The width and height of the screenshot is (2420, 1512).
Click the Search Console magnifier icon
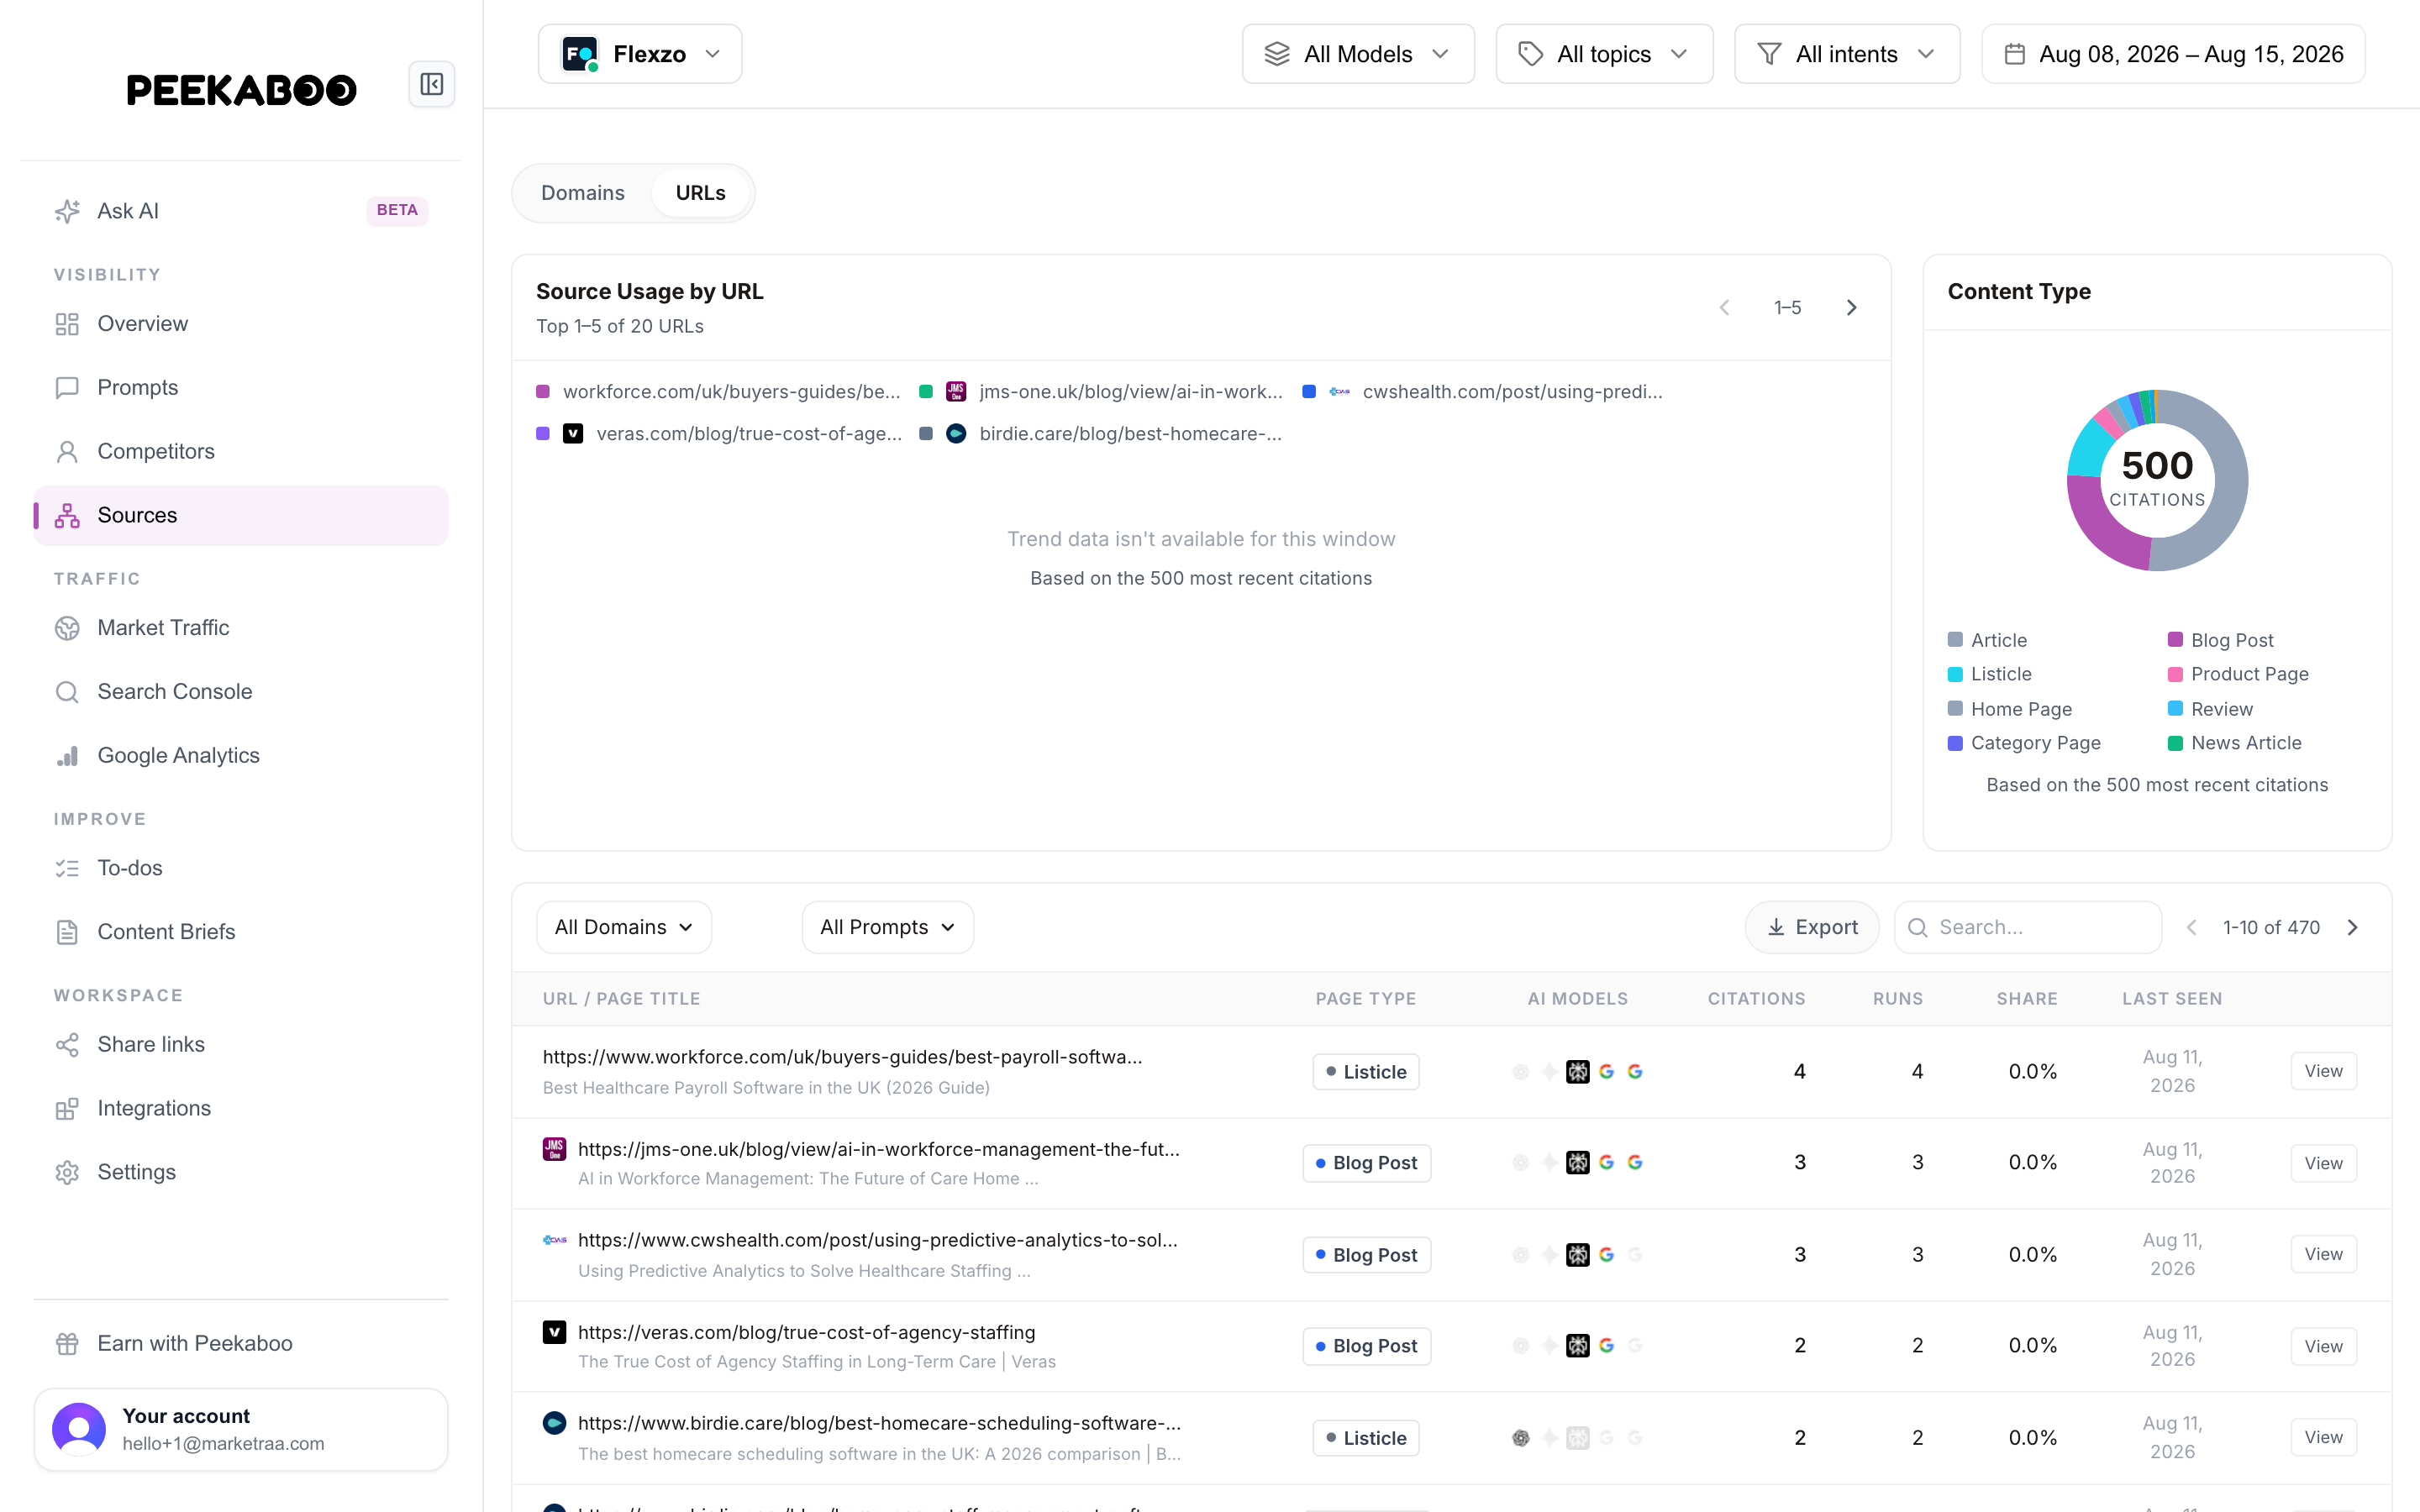(x=67, y=692)
